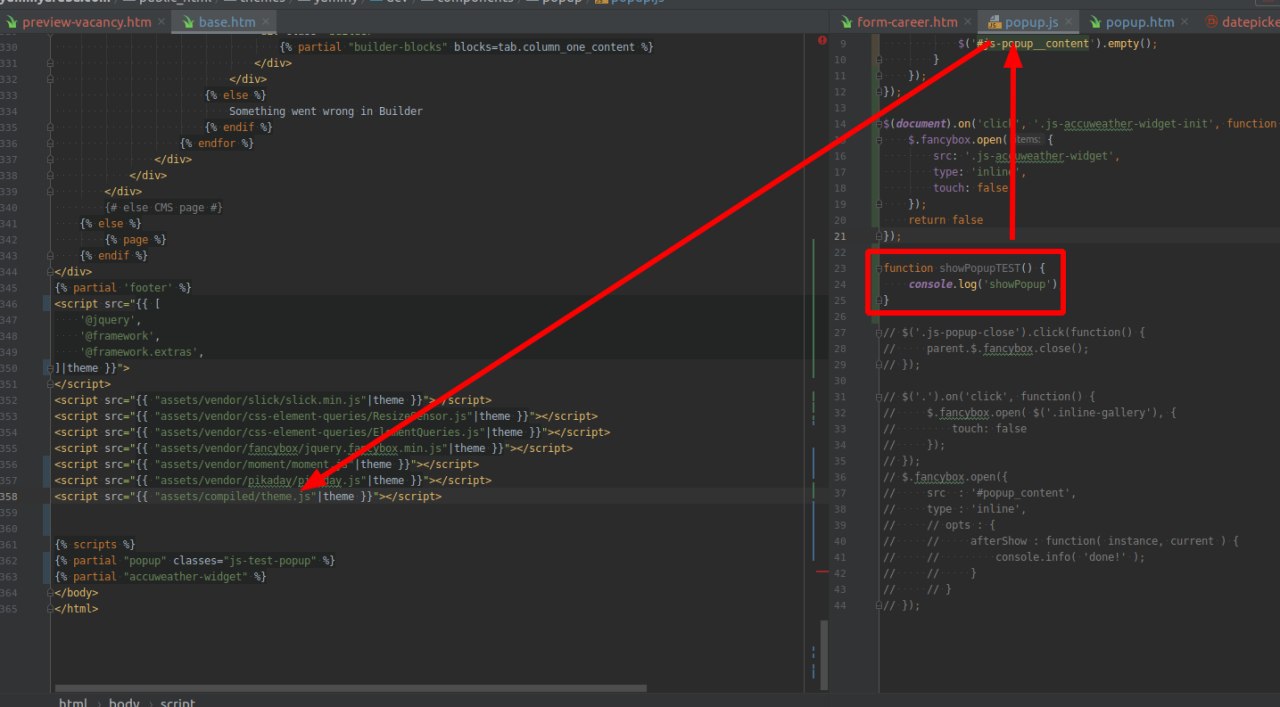Click 'body' in the breadcrumb bar

124,703
